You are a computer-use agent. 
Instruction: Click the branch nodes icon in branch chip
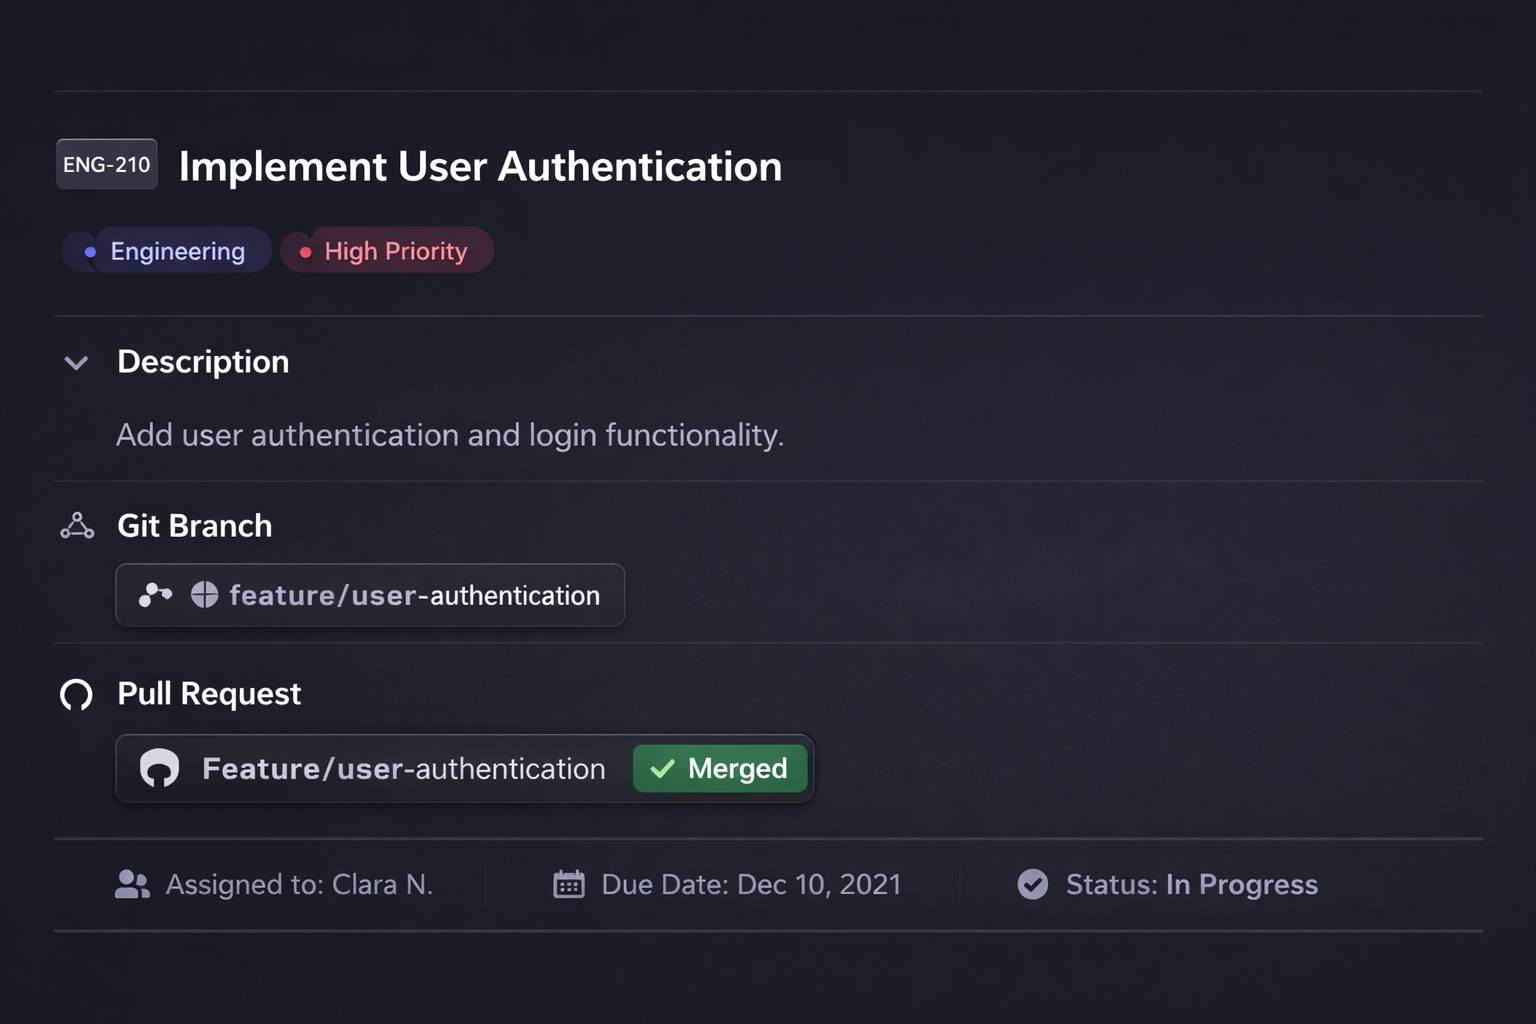155,595
